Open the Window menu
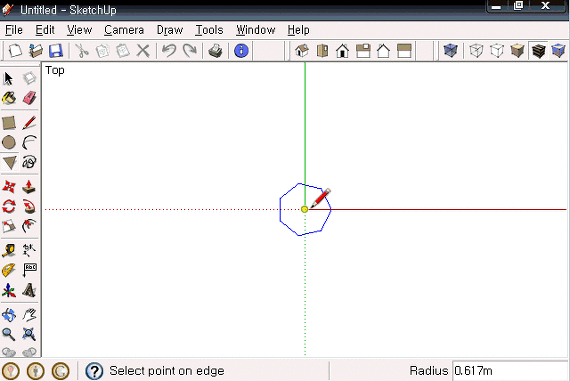Viewport: 570px width, 381px height. (x=256, y=30)
